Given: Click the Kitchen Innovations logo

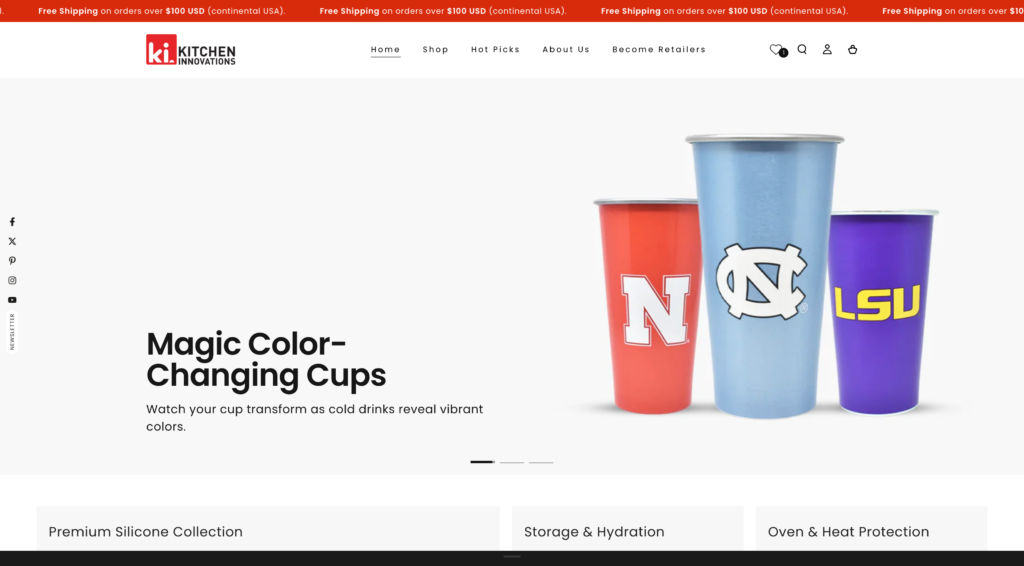Looking at the screenshot, I should [191, 50].
